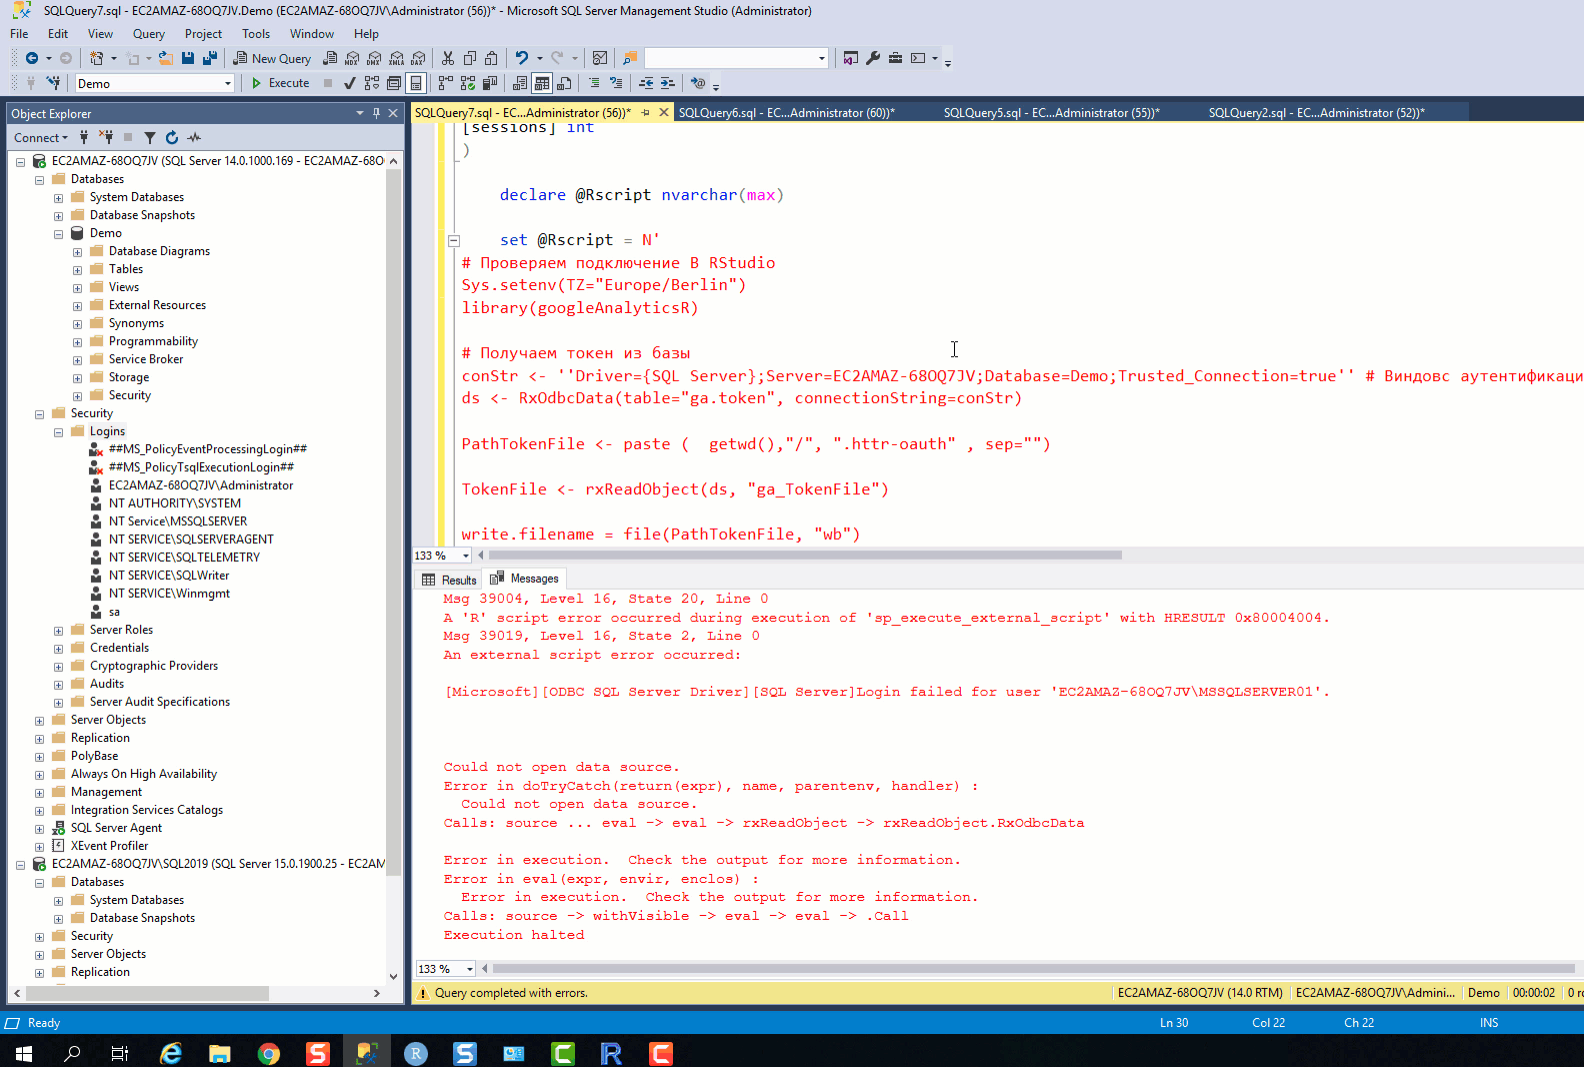Collapse the Demo database node
1584x1067 pixels.
[58, 234]
